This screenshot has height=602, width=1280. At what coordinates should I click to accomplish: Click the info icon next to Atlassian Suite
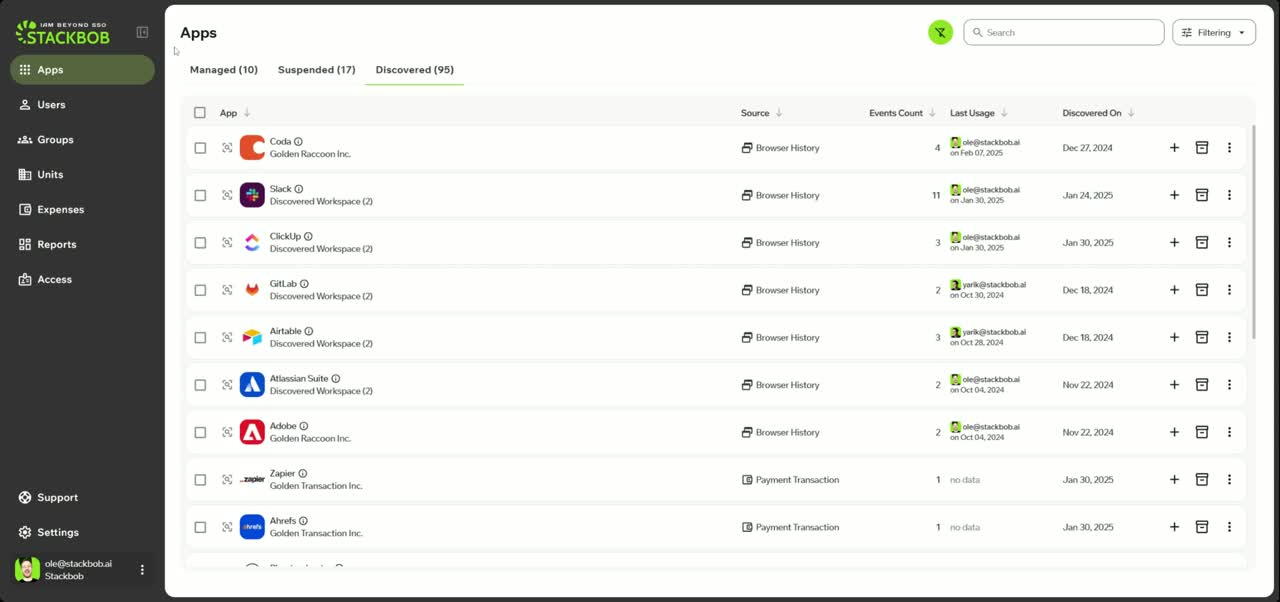[x=336, y=379]
